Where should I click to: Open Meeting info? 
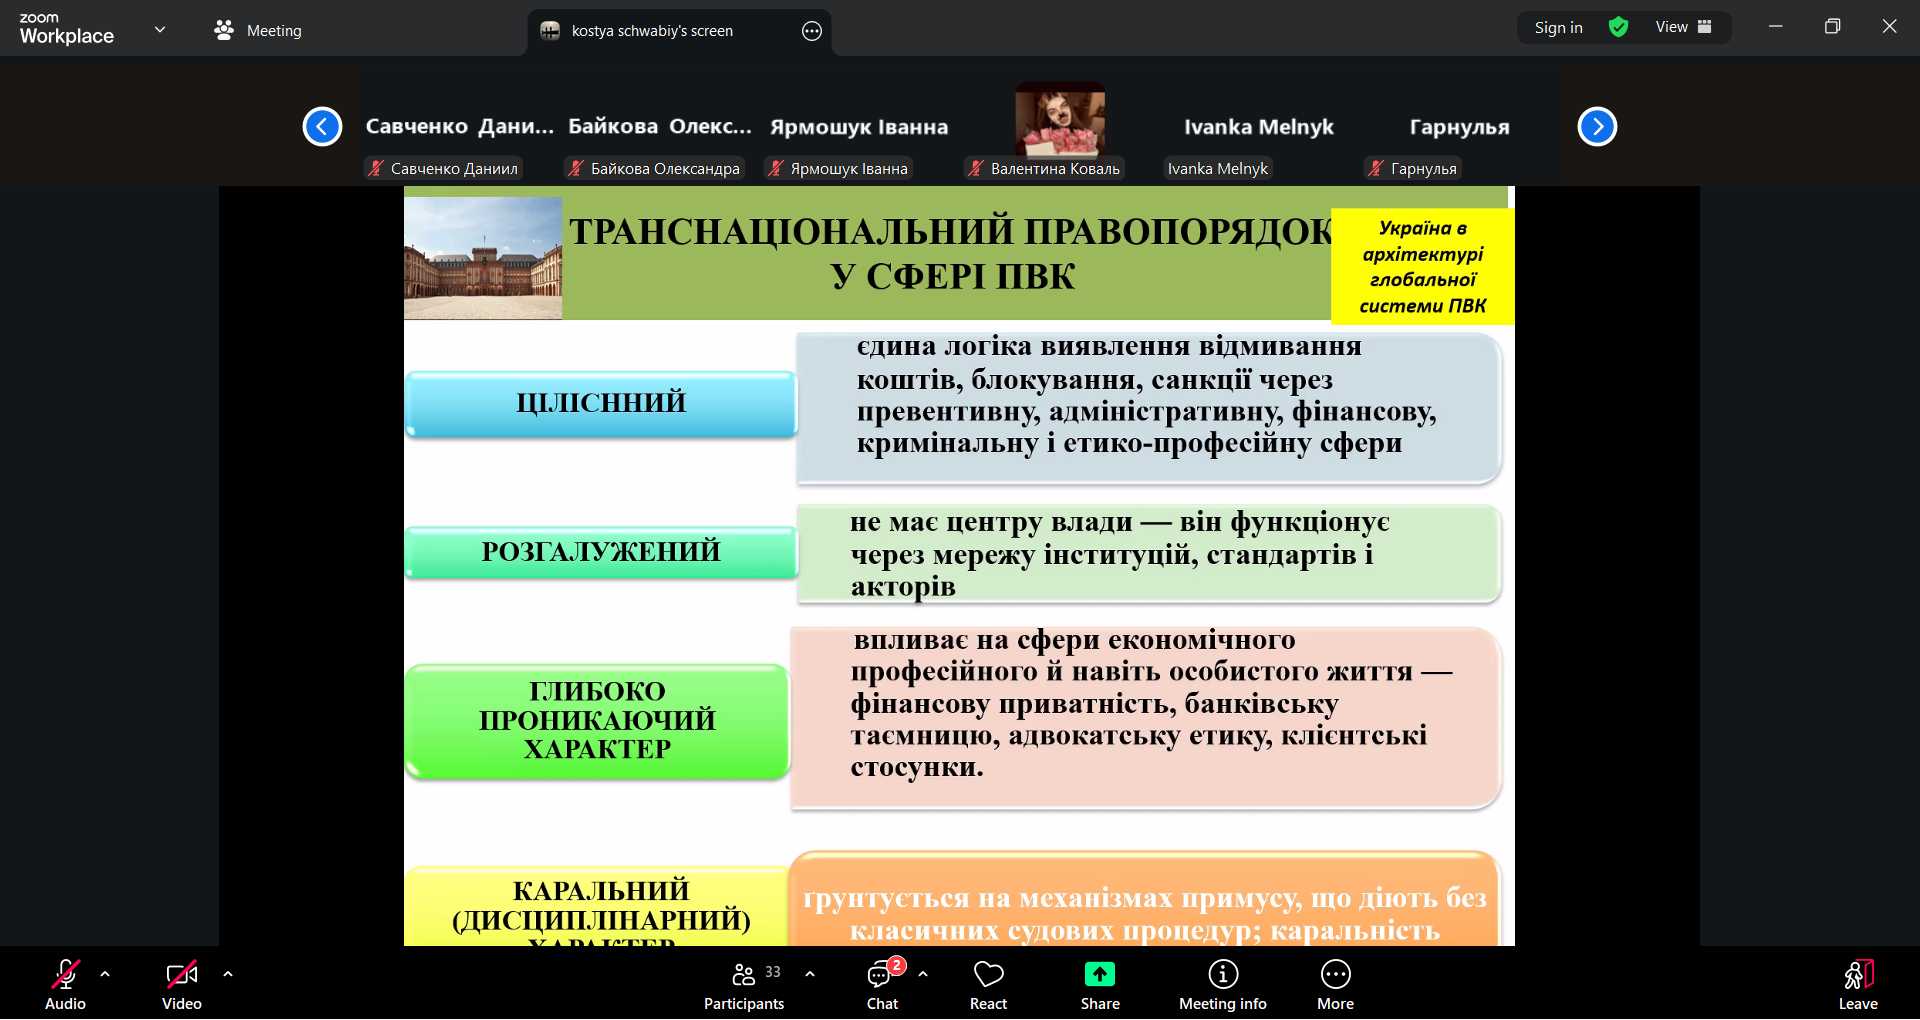pyautogui.click(x=1222, y=985)
